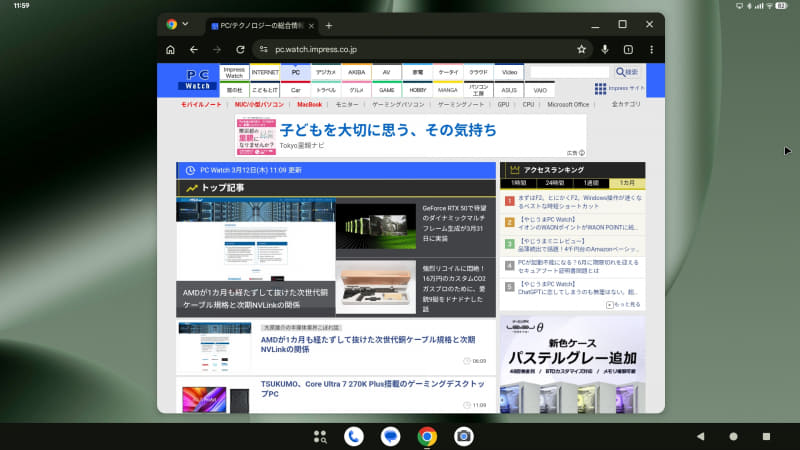Select the AV nav tab
This screenshot has width=800, height=450.
click(387, 72)
